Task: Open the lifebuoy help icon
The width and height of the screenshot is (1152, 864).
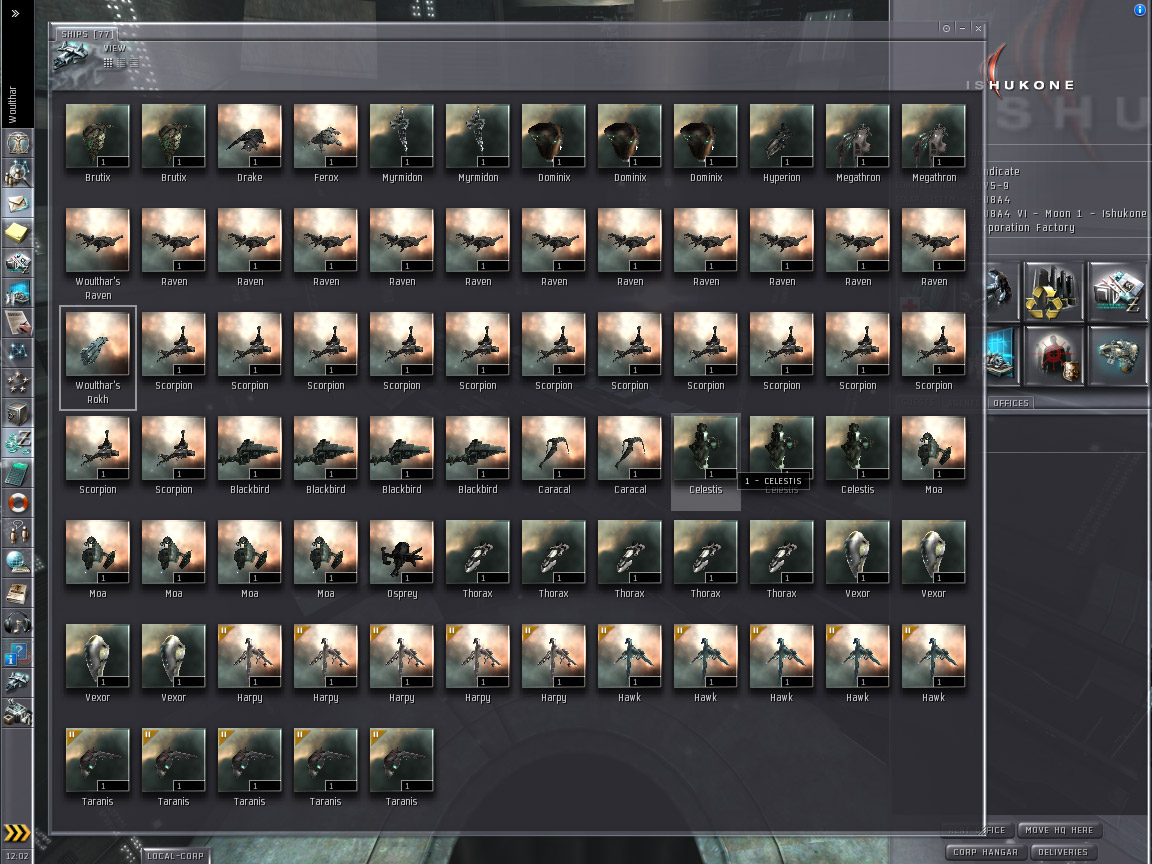Action: [17, 504]
